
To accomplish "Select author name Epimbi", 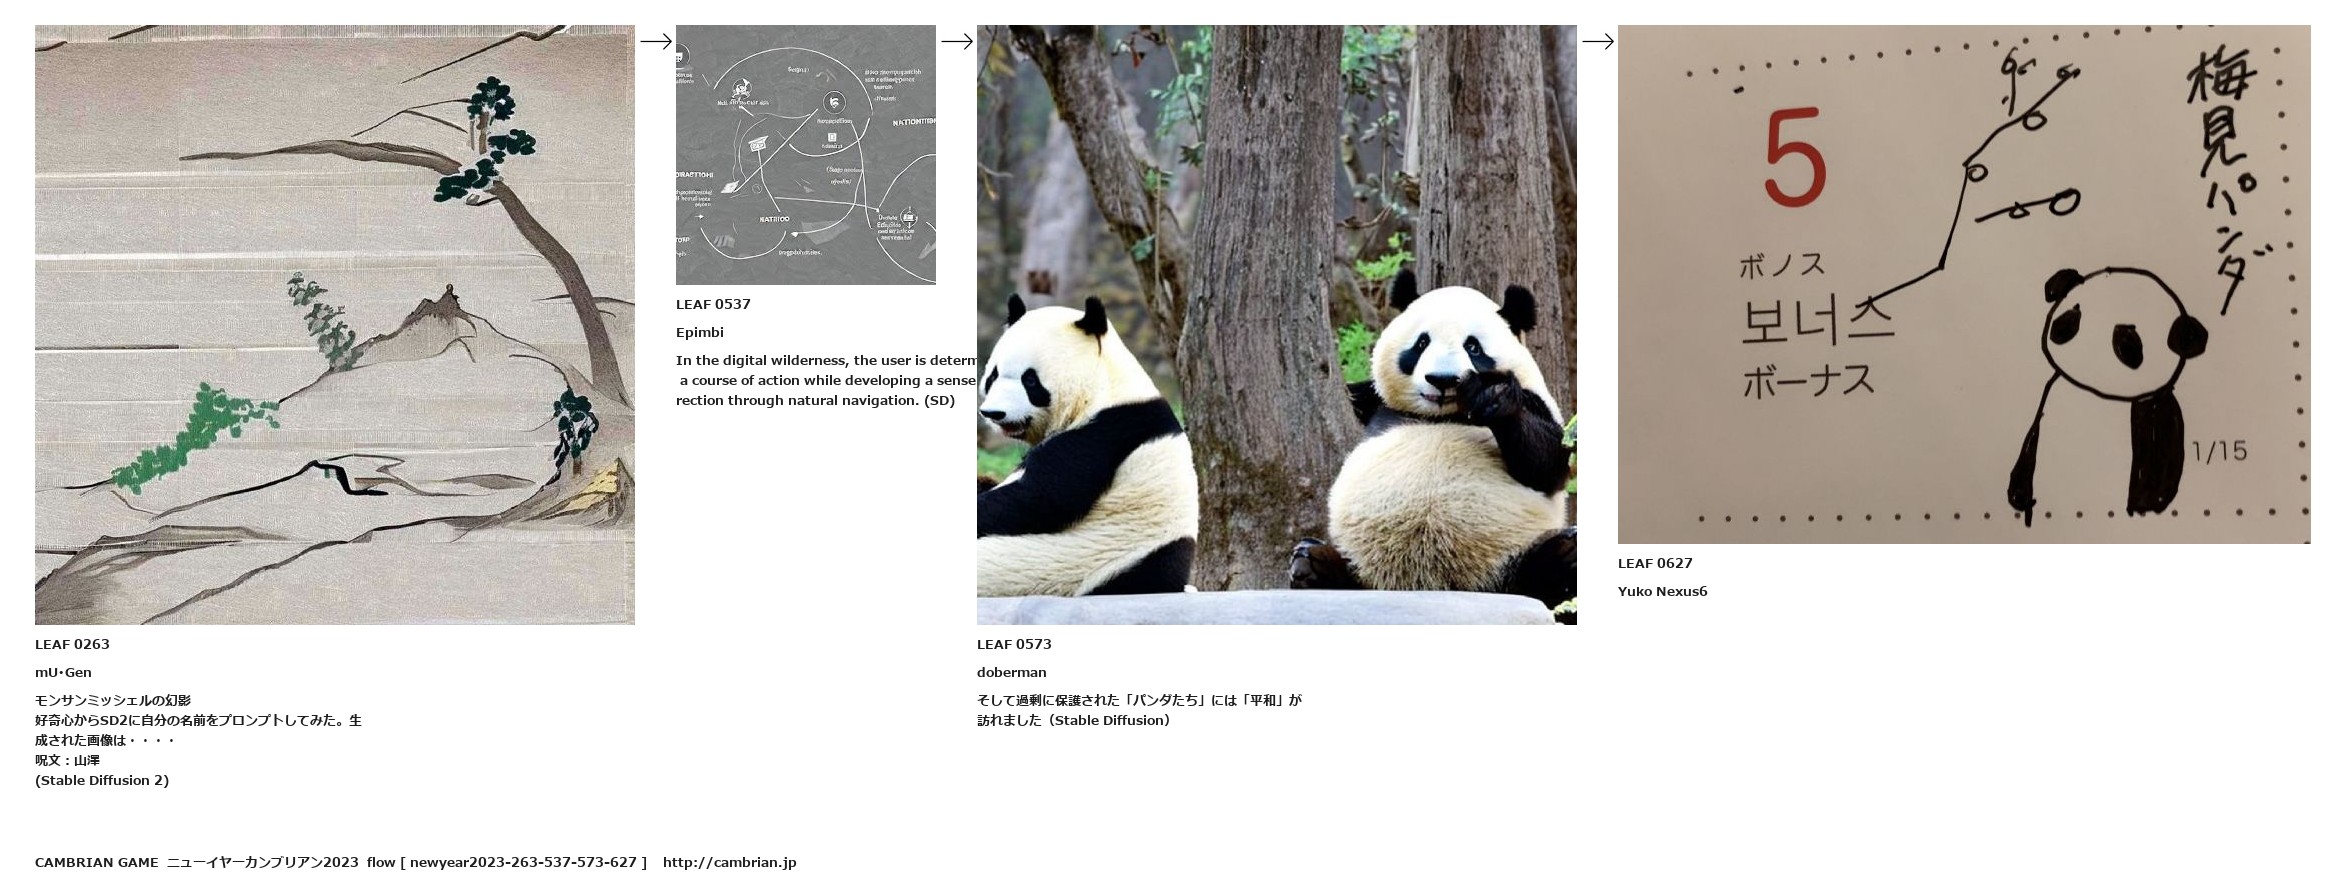I will coord(700,332).
